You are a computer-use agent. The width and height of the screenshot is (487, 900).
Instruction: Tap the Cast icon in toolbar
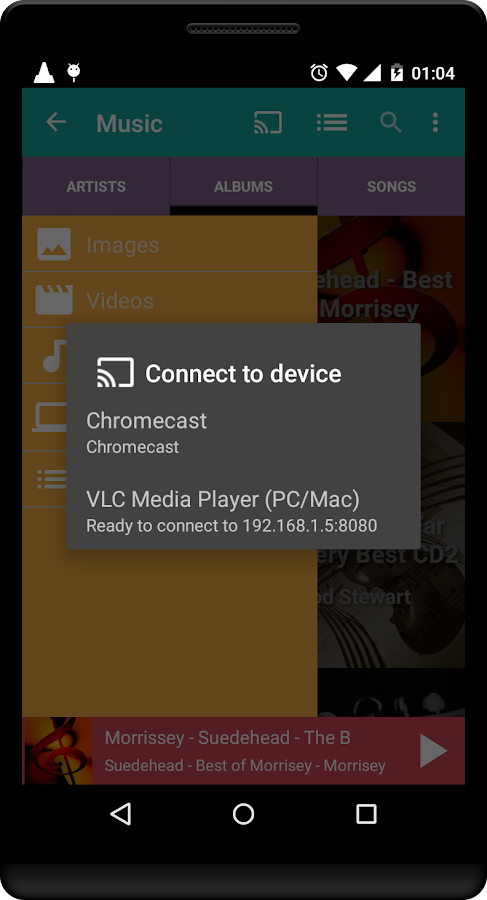(268, 122)
